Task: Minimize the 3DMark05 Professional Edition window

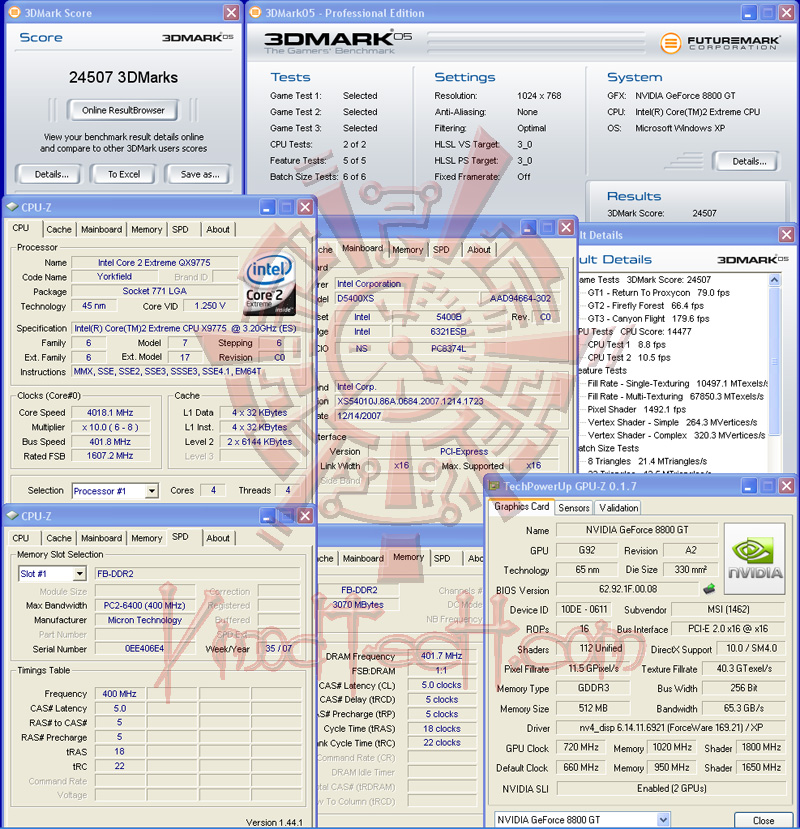Action: (x=748, y=13)
